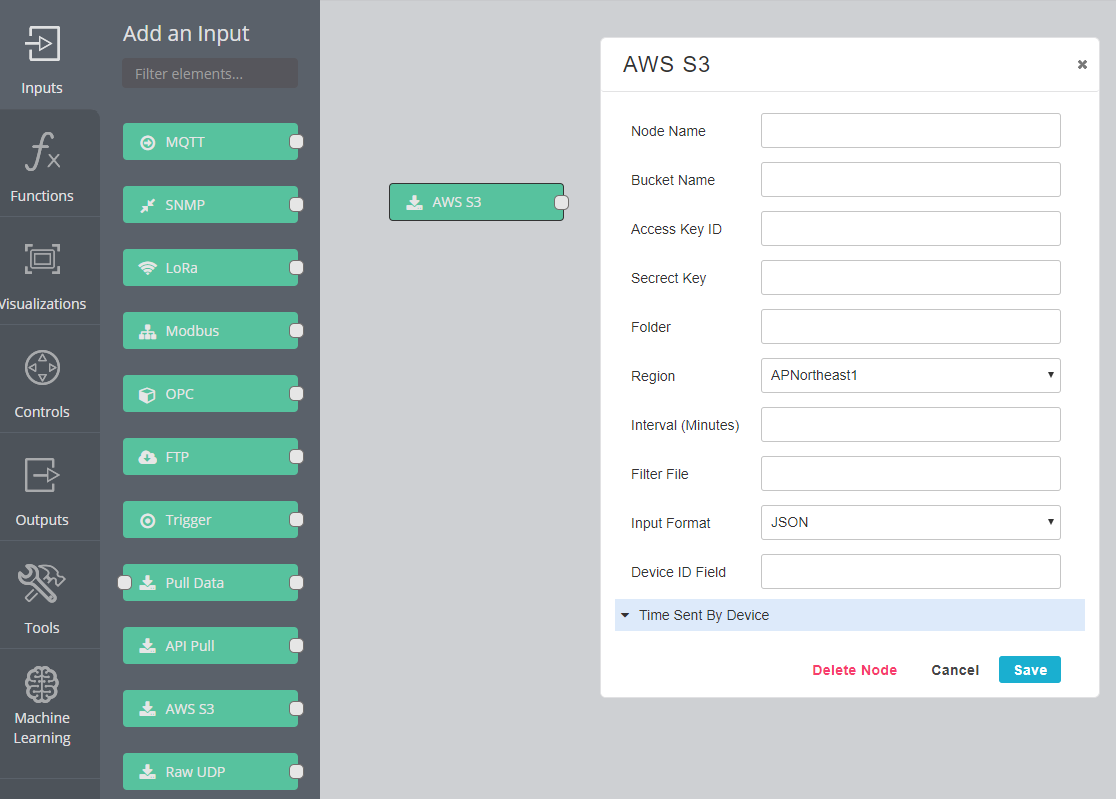Click the Modbus network icon
Image resolution: width=1116 pixels, height=799 pixels.
pyautogui.click(x=147, y=332)
